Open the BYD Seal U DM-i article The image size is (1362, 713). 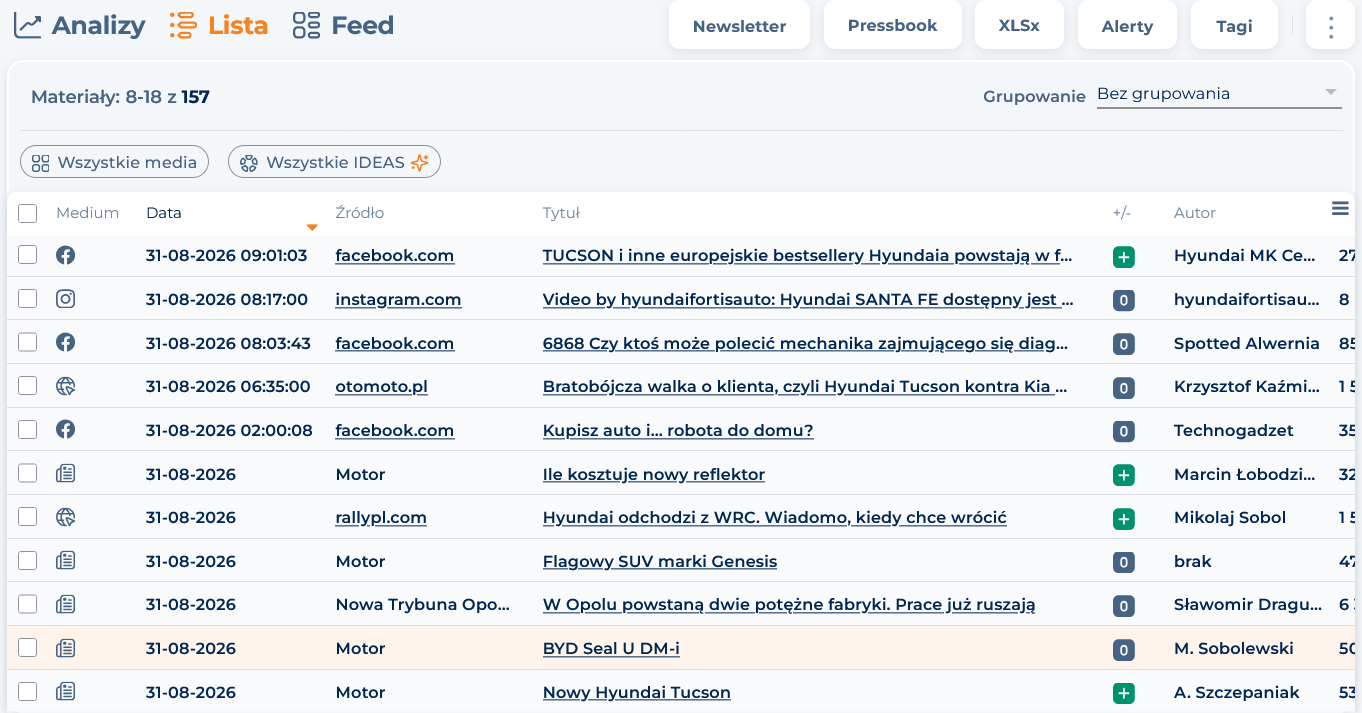[611, 648]
